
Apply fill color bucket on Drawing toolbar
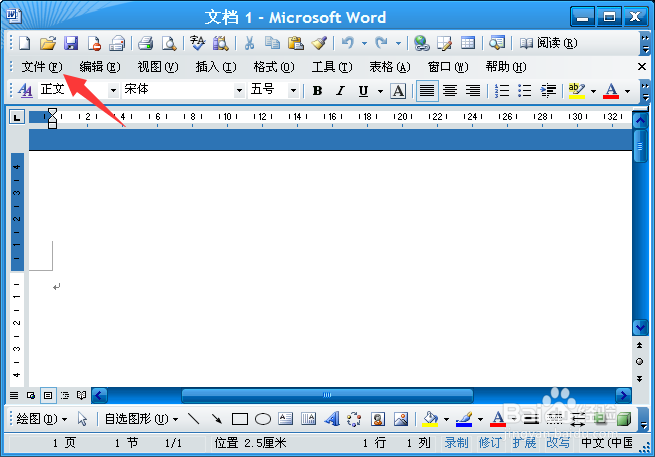click(x=430, y=419)
